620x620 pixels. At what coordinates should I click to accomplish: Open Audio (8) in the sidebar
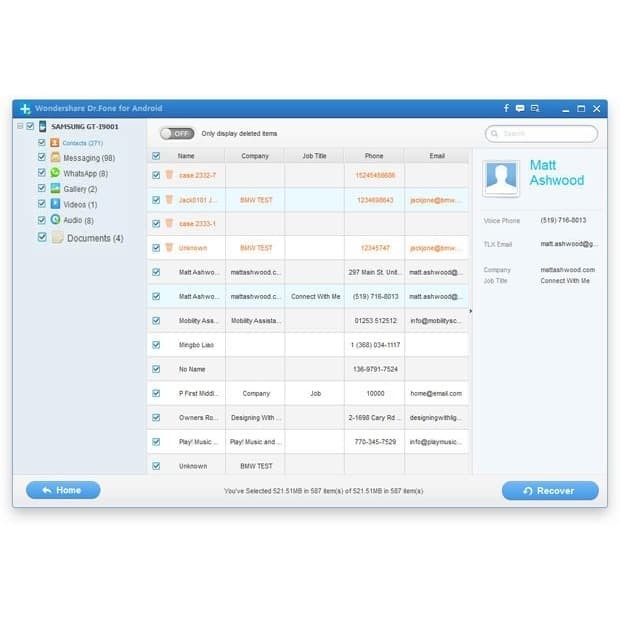click(79, 220)
